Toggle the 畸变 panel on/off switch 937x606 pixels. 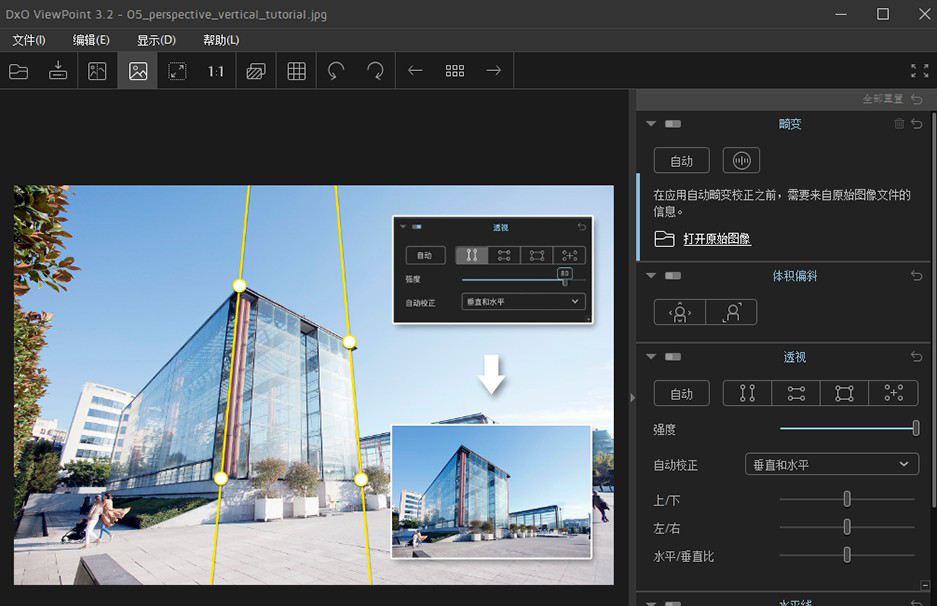(673, 124)
